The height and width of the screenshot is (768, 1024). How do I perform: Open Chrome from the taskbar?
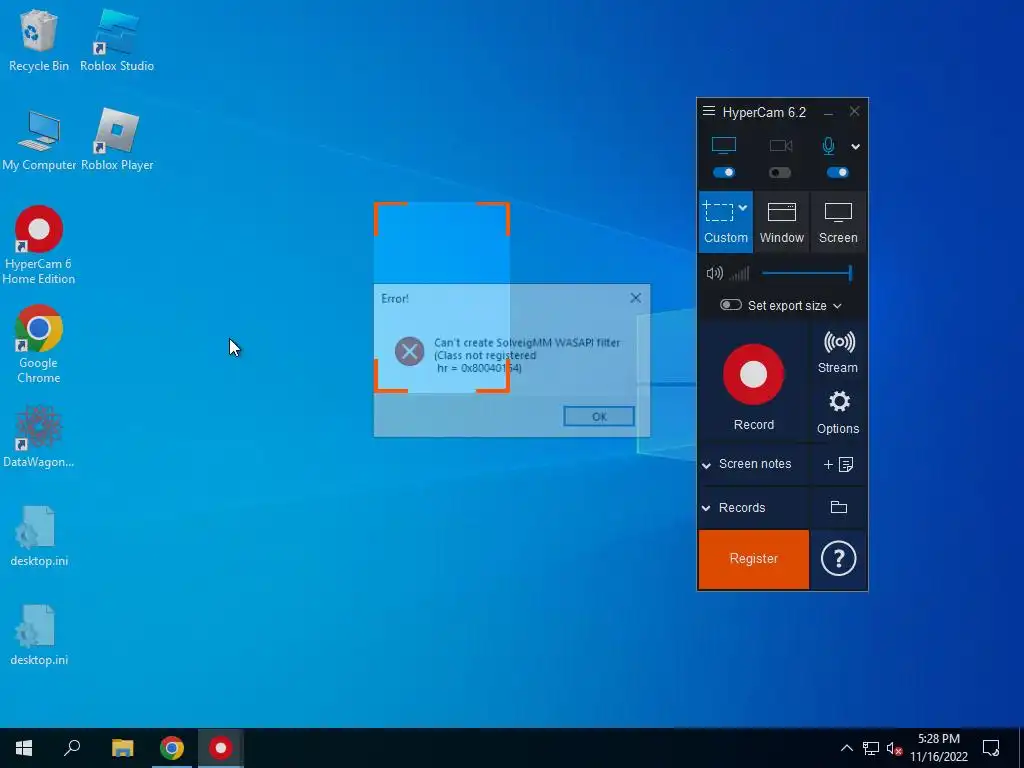click(172, 748)
